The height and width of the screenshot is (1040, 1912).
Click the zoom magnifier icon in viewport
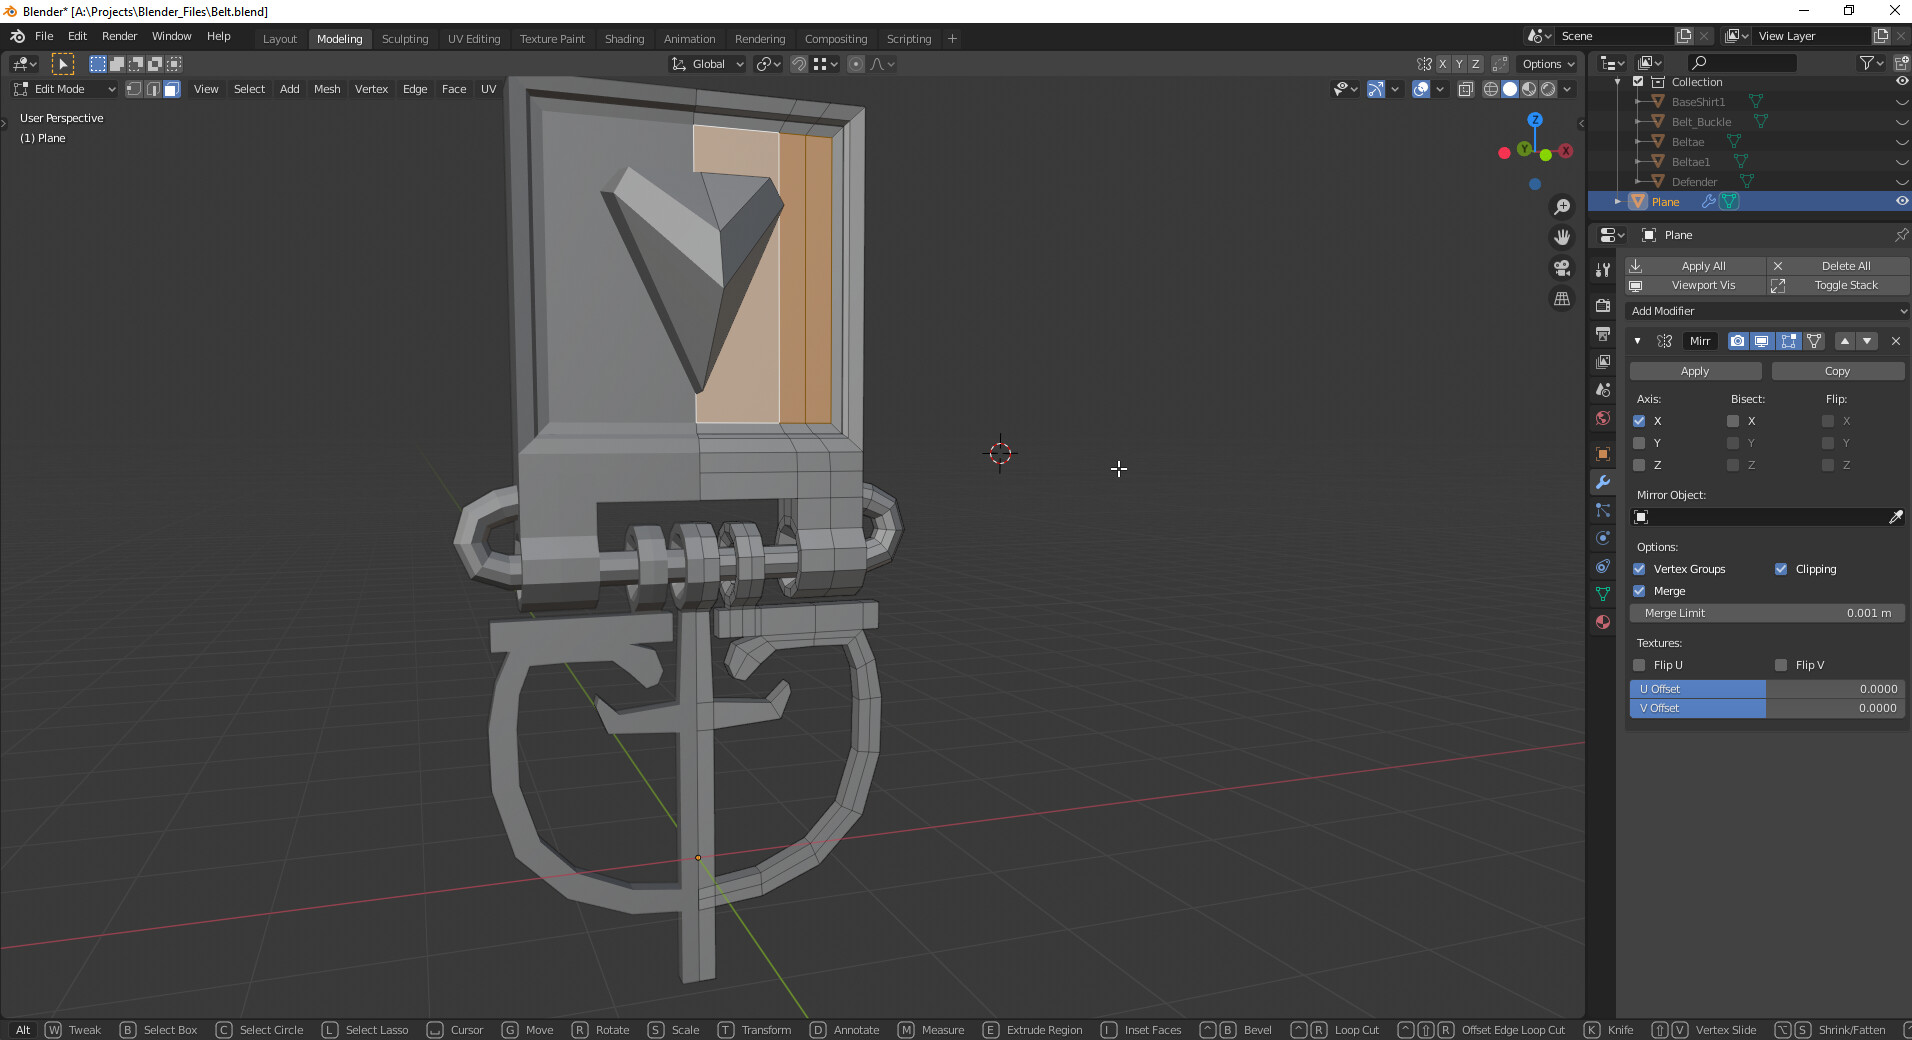click(1561, 207)
